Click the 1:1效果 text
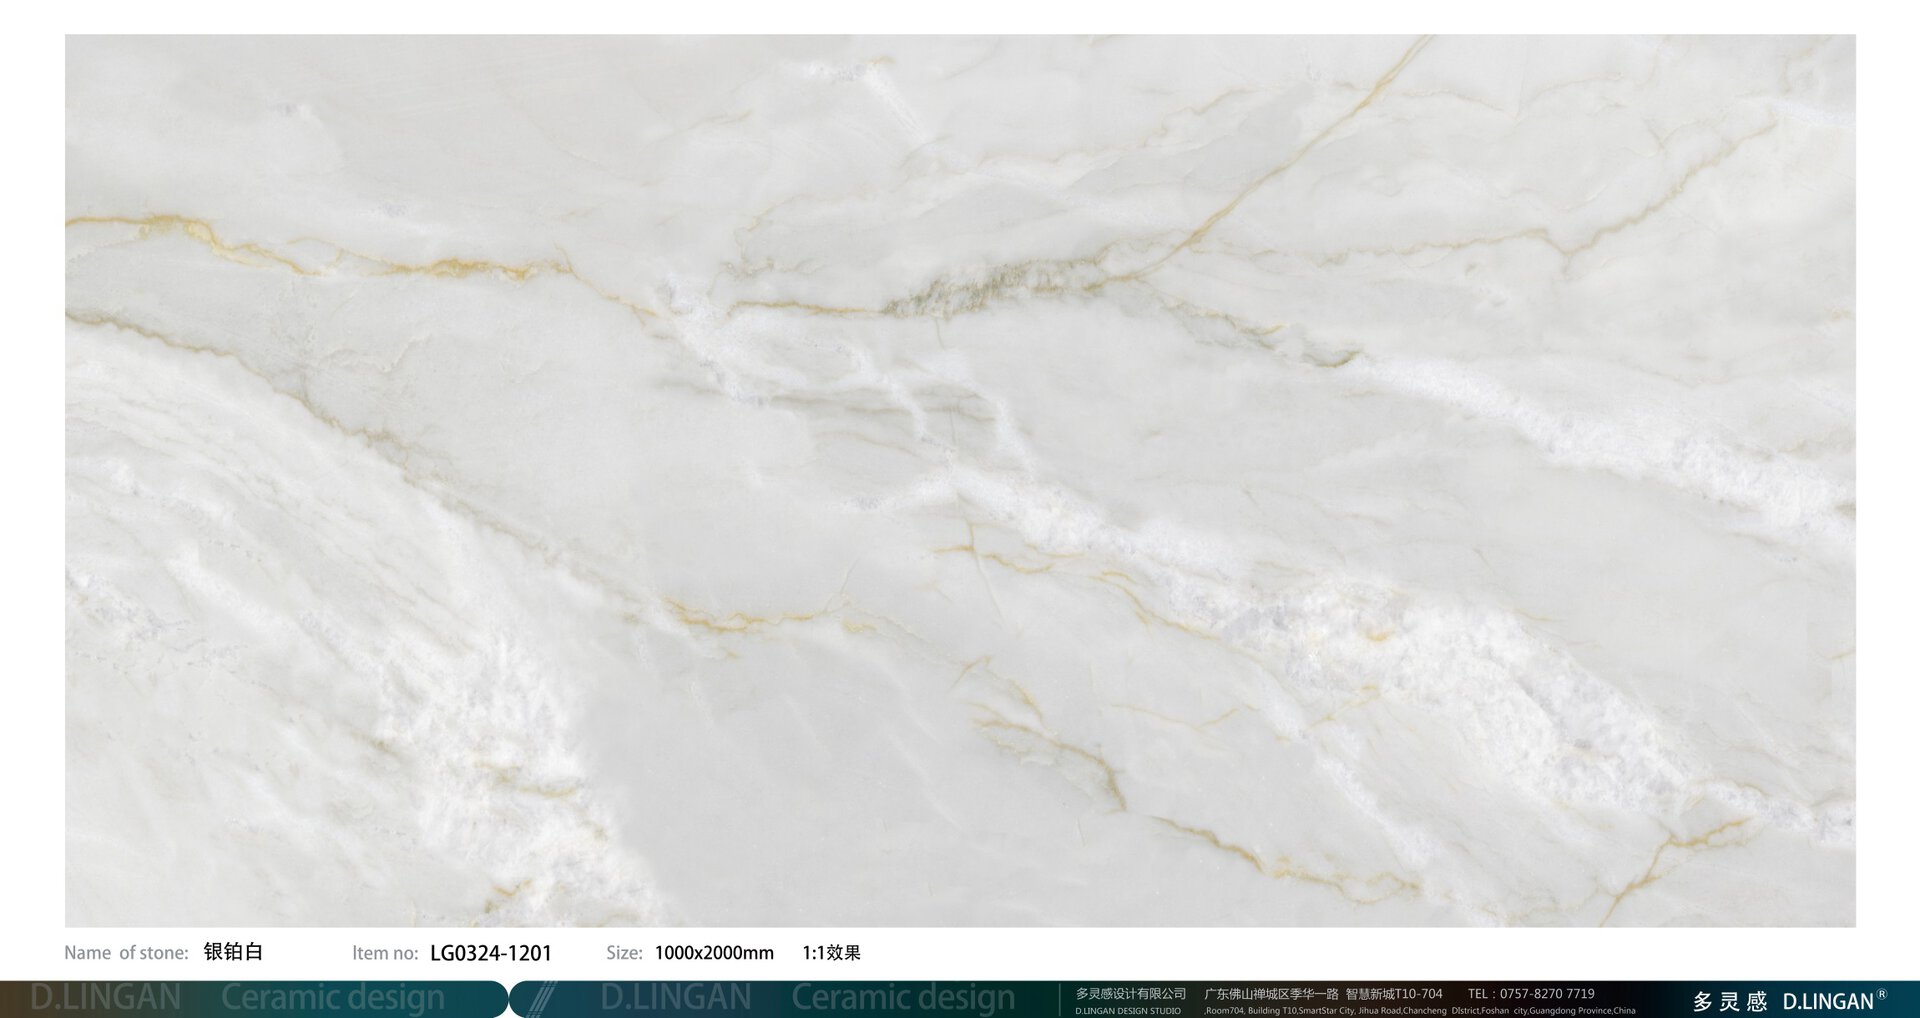The height and width of the screenshot is (1018, 1920). [x=831, y=953]
